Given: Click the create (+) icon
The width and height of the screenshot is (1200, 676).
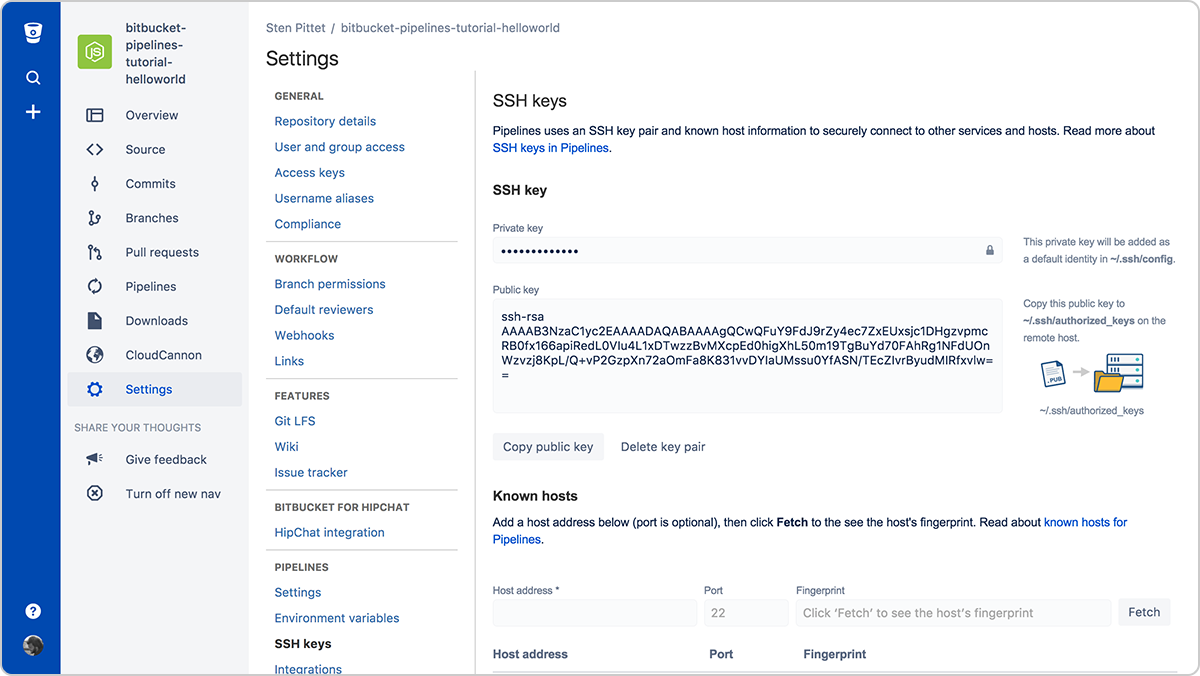Looking at the screenshot, I should [33, 112].
